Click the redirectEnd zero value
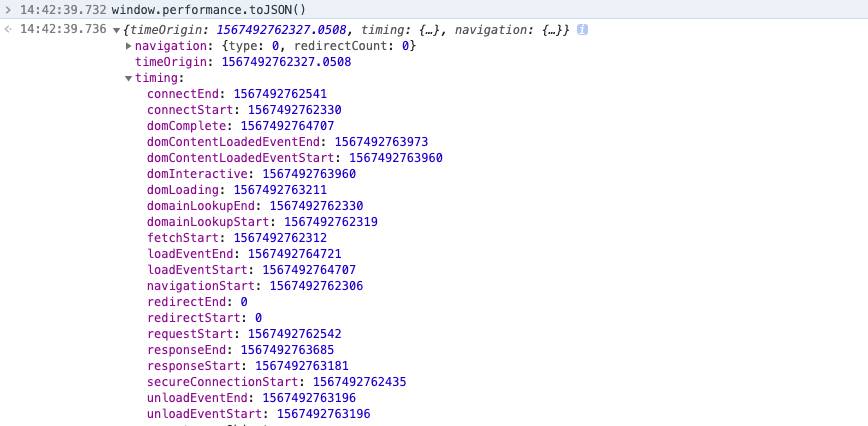The height and width of the screenshot is (426, 868). (x=244, y=302)
